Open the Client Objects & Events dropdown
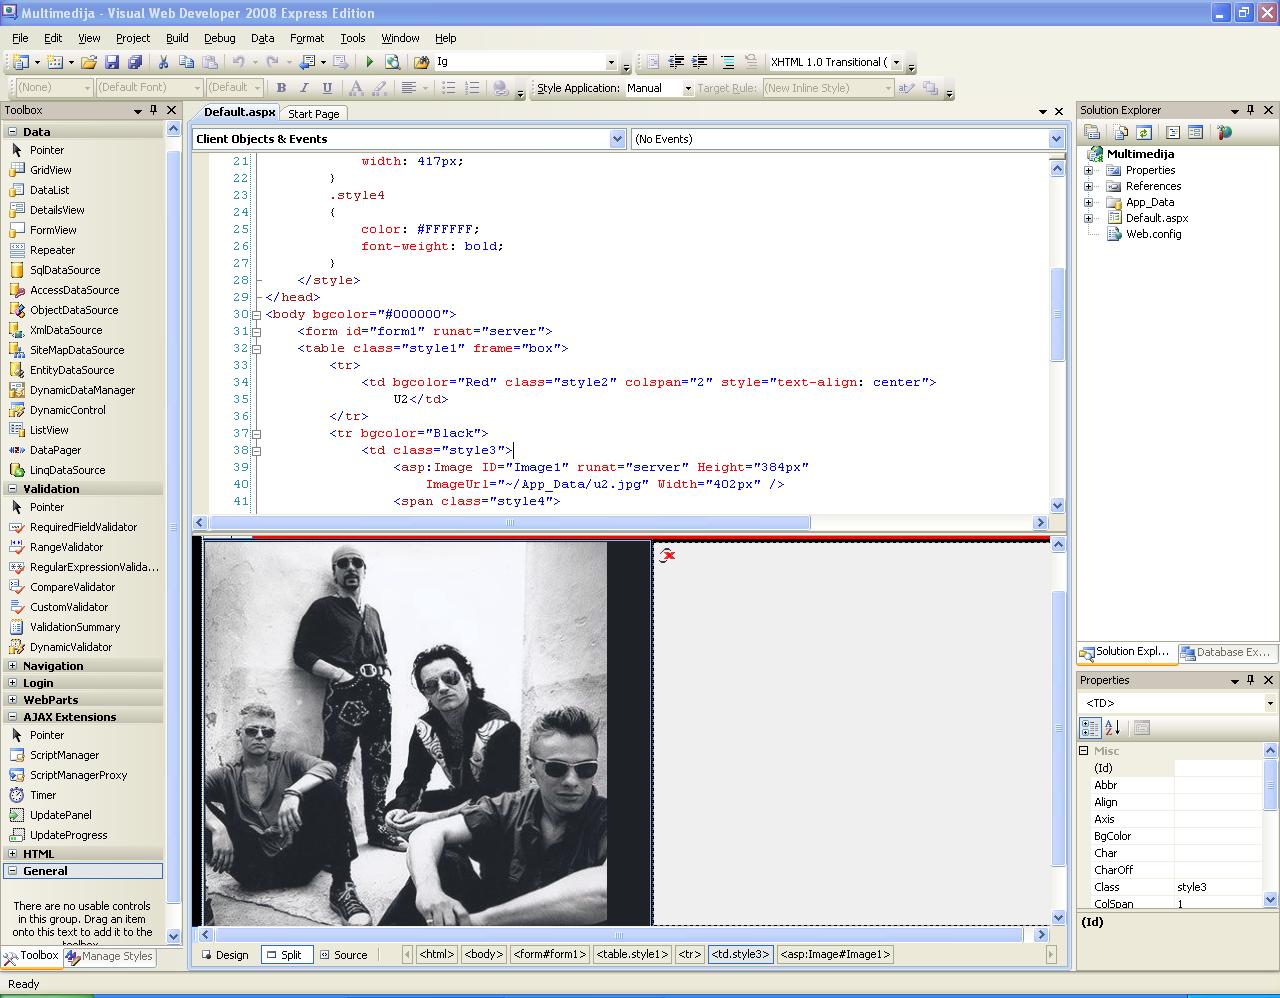The width and height of the screenshot is (1280, 998). [617, 139]
